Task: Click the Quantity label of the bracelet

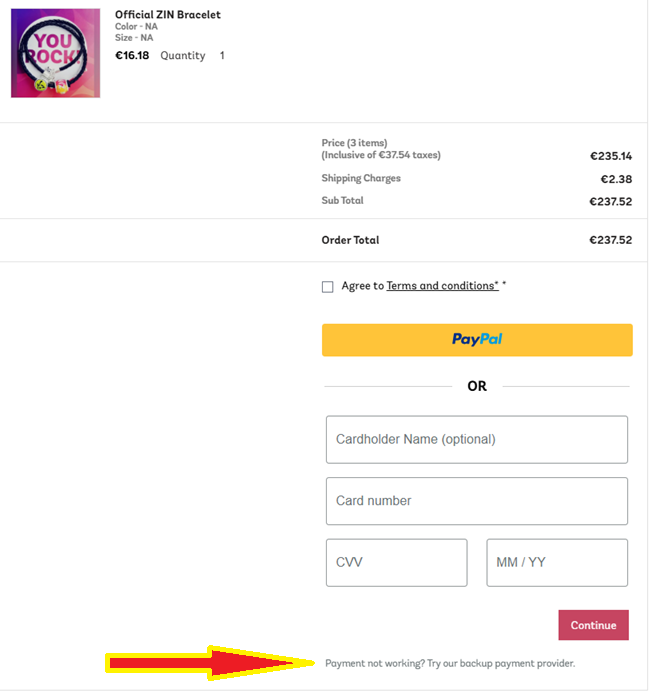Action: coord(183,56)
